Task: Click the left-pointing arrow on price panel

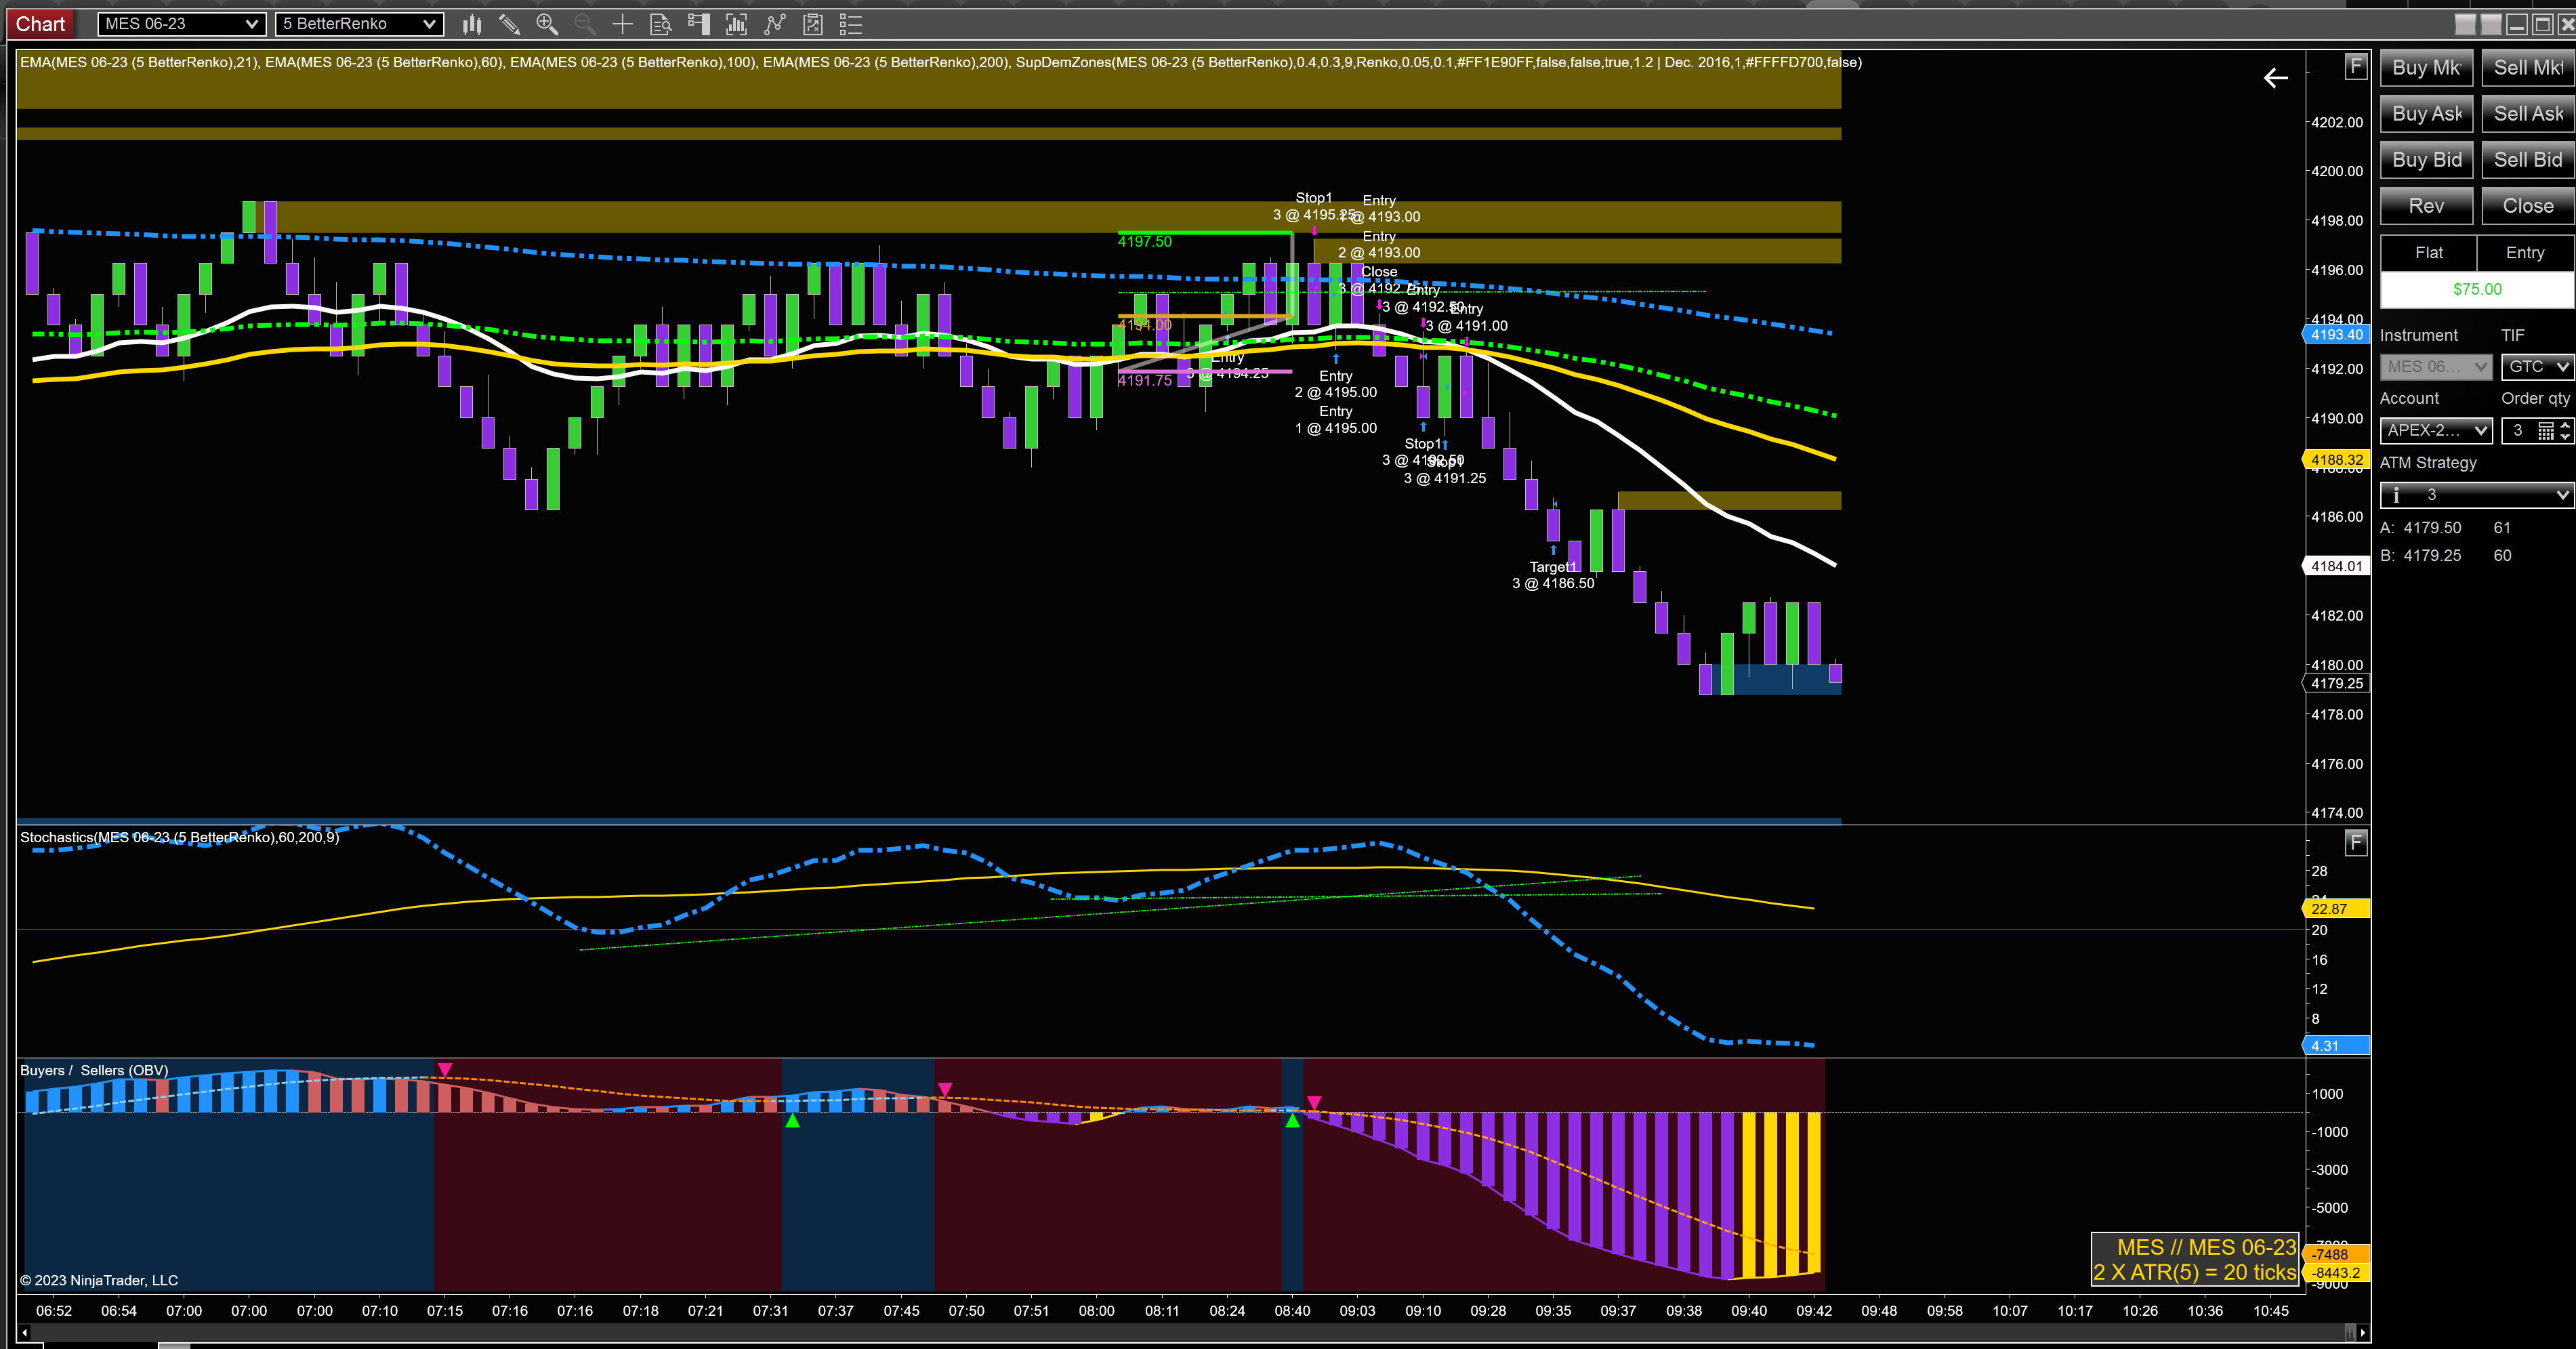Action: point(2275,78)
